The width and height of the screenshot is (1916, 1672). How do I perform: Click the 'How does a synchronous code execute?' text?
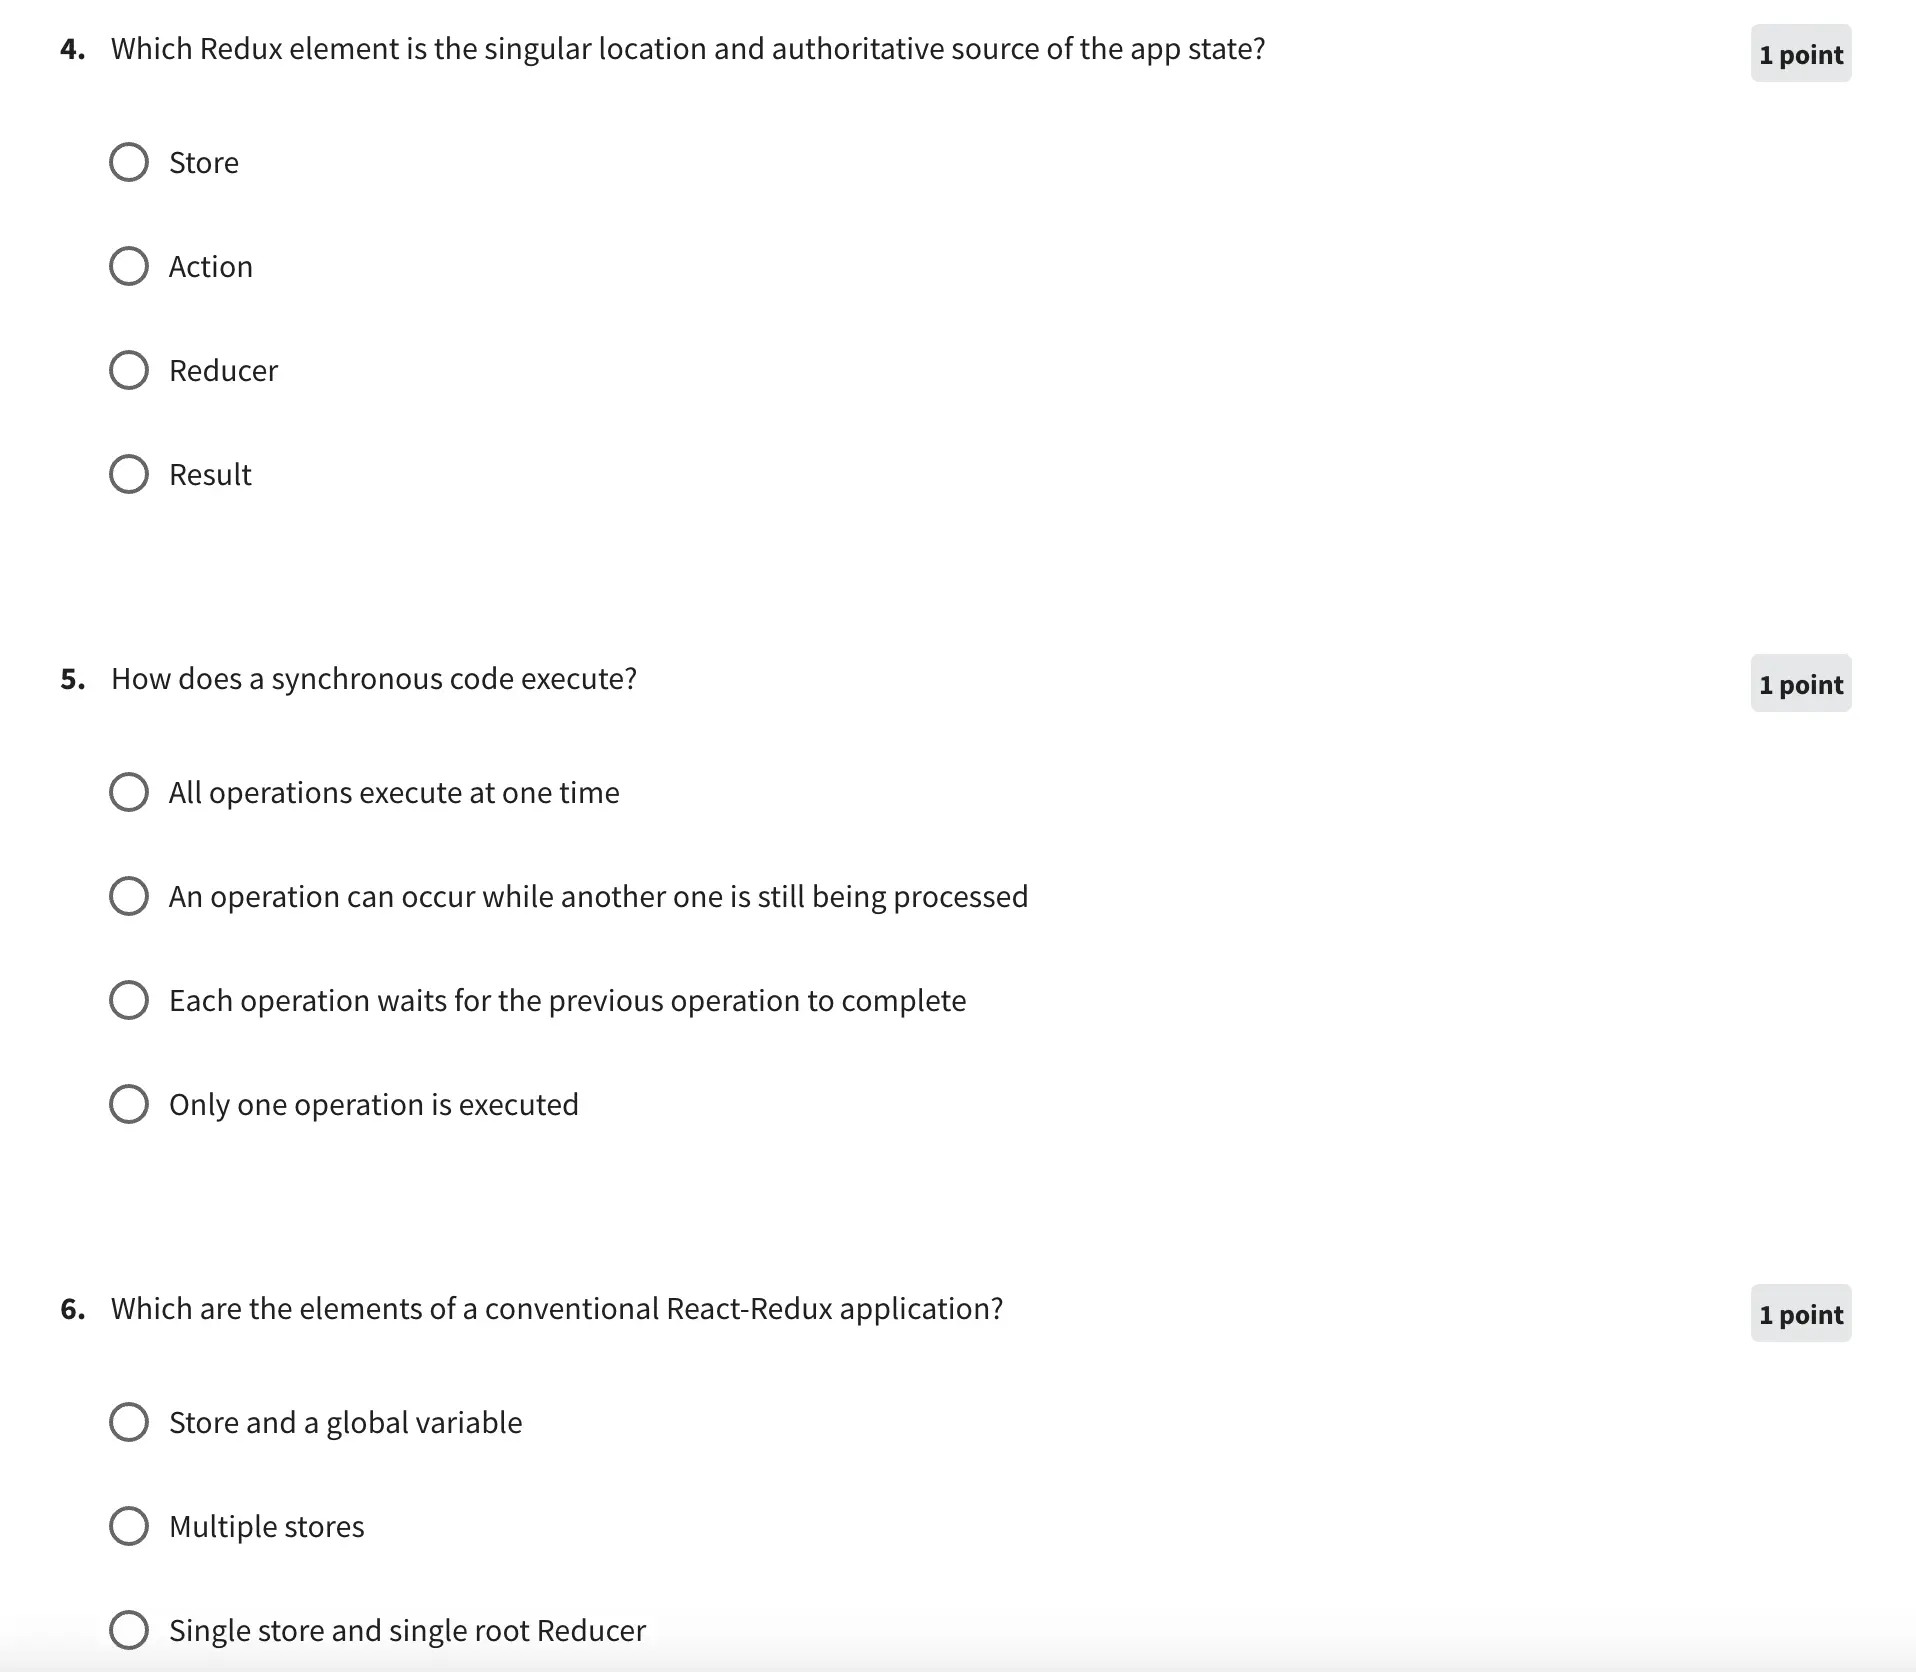pyautogui.click(x=373, y=679)
